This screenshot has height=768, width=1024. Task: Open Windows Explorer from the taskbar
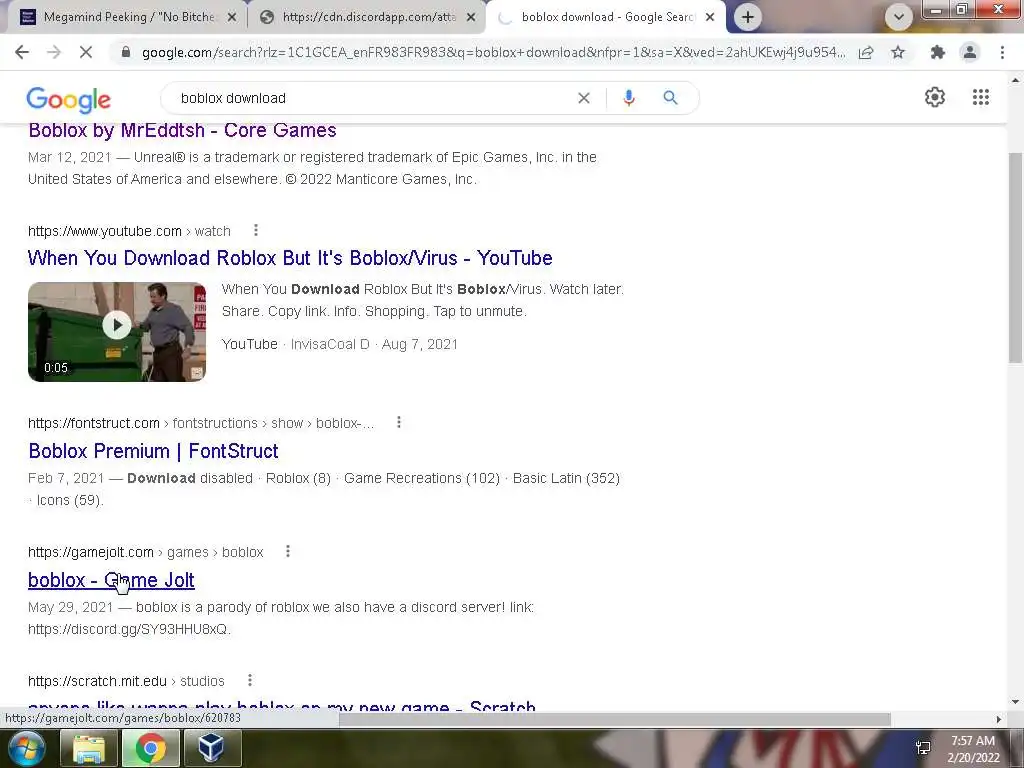point(88,748)
